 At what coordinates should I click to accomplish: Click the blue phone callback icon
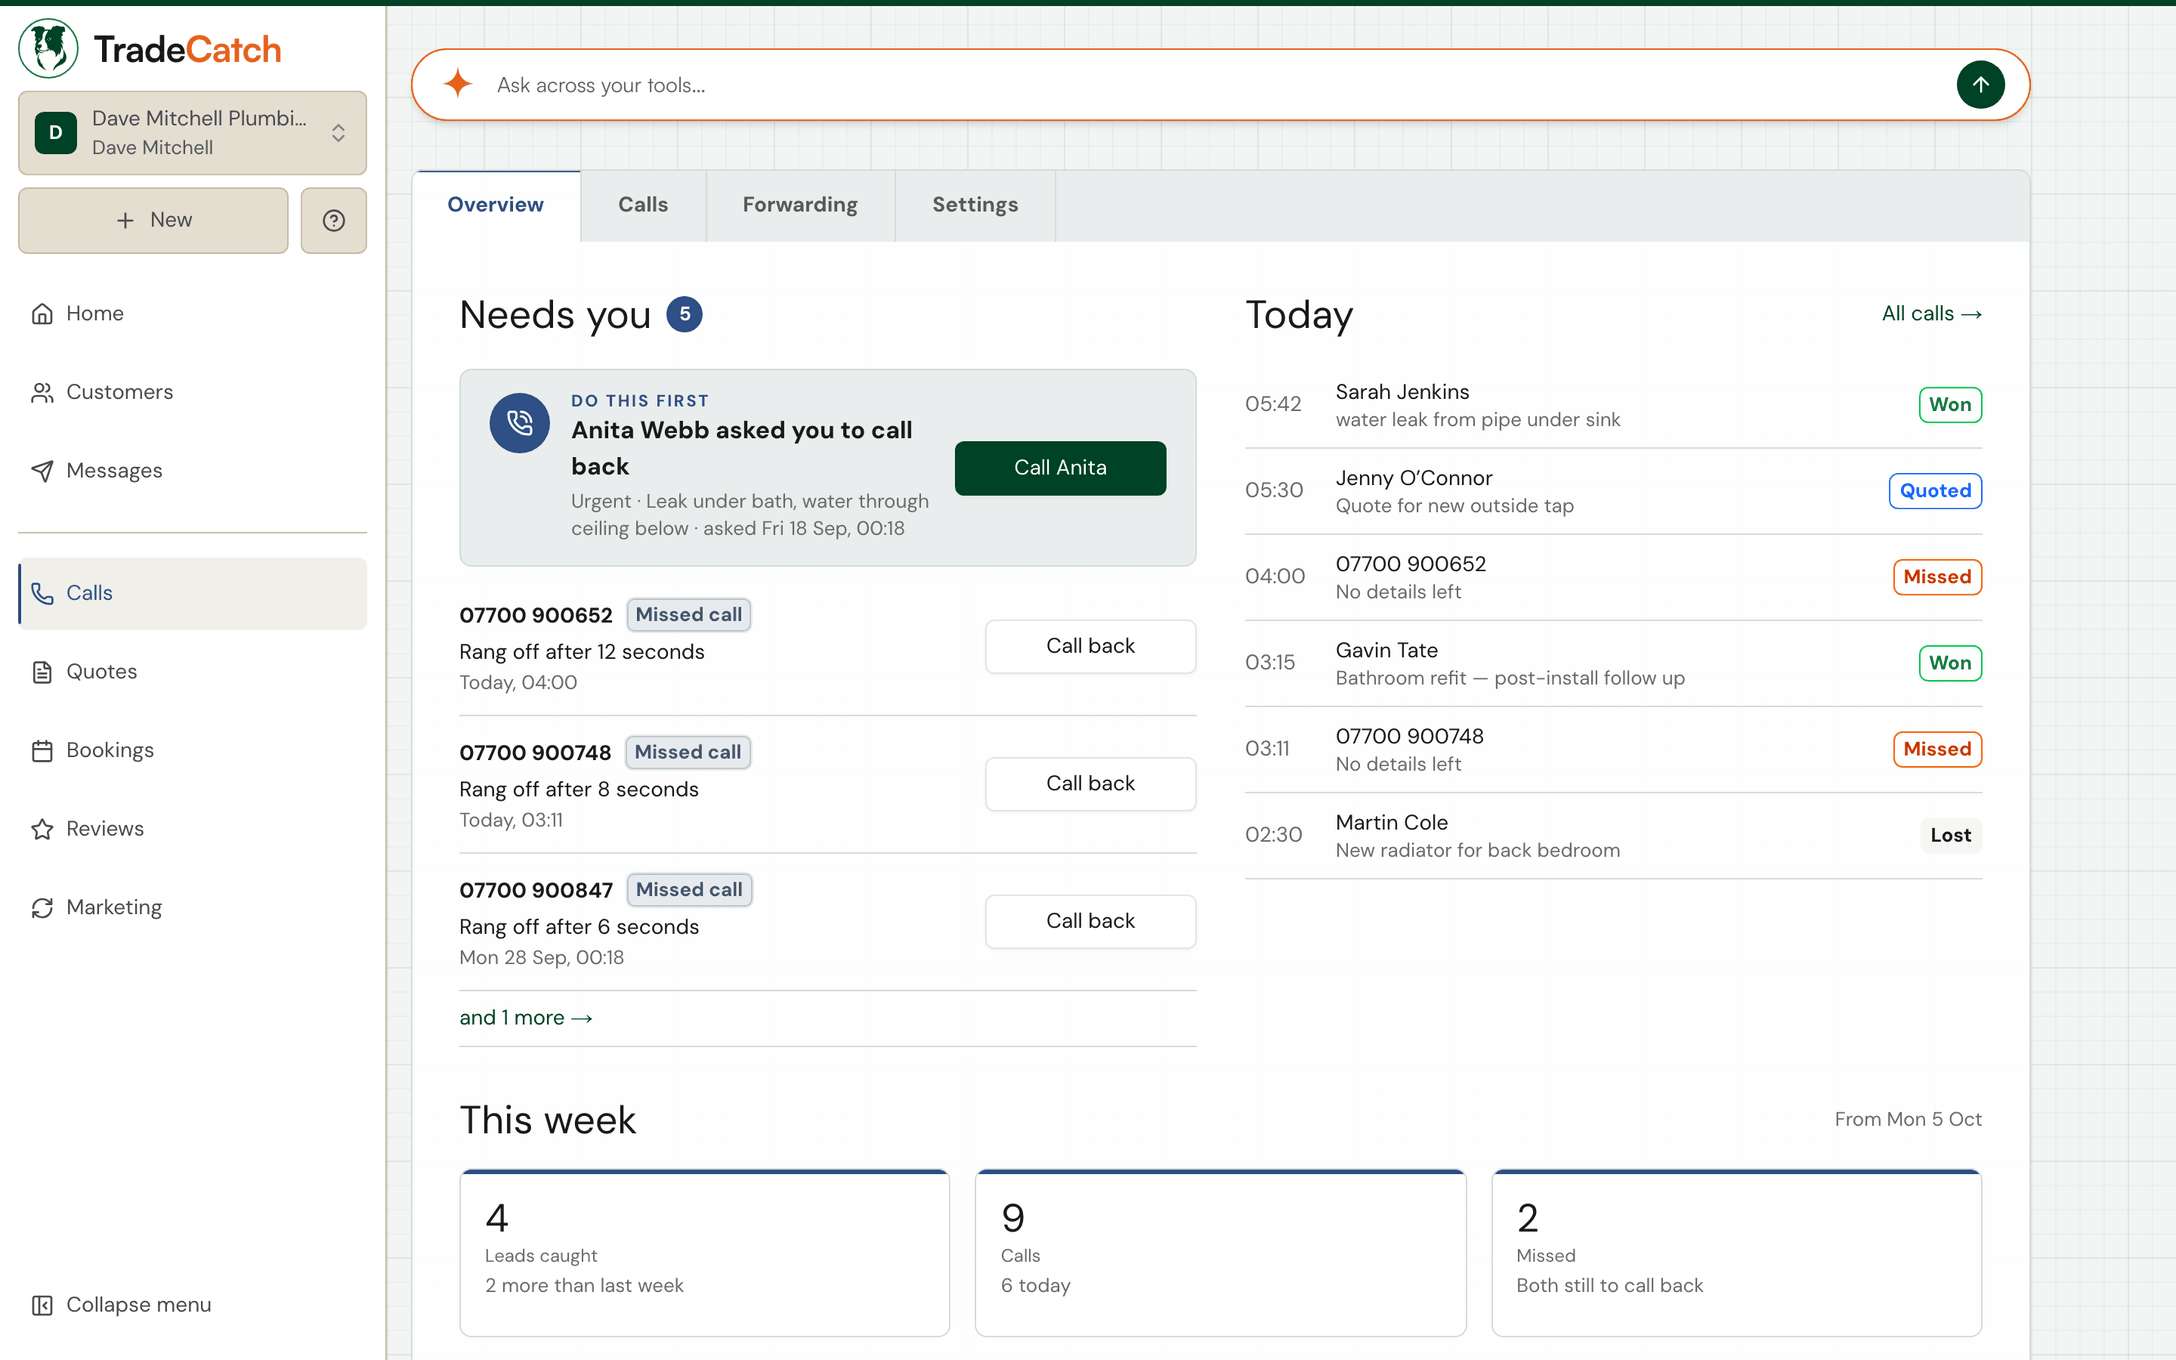(519, 423)
